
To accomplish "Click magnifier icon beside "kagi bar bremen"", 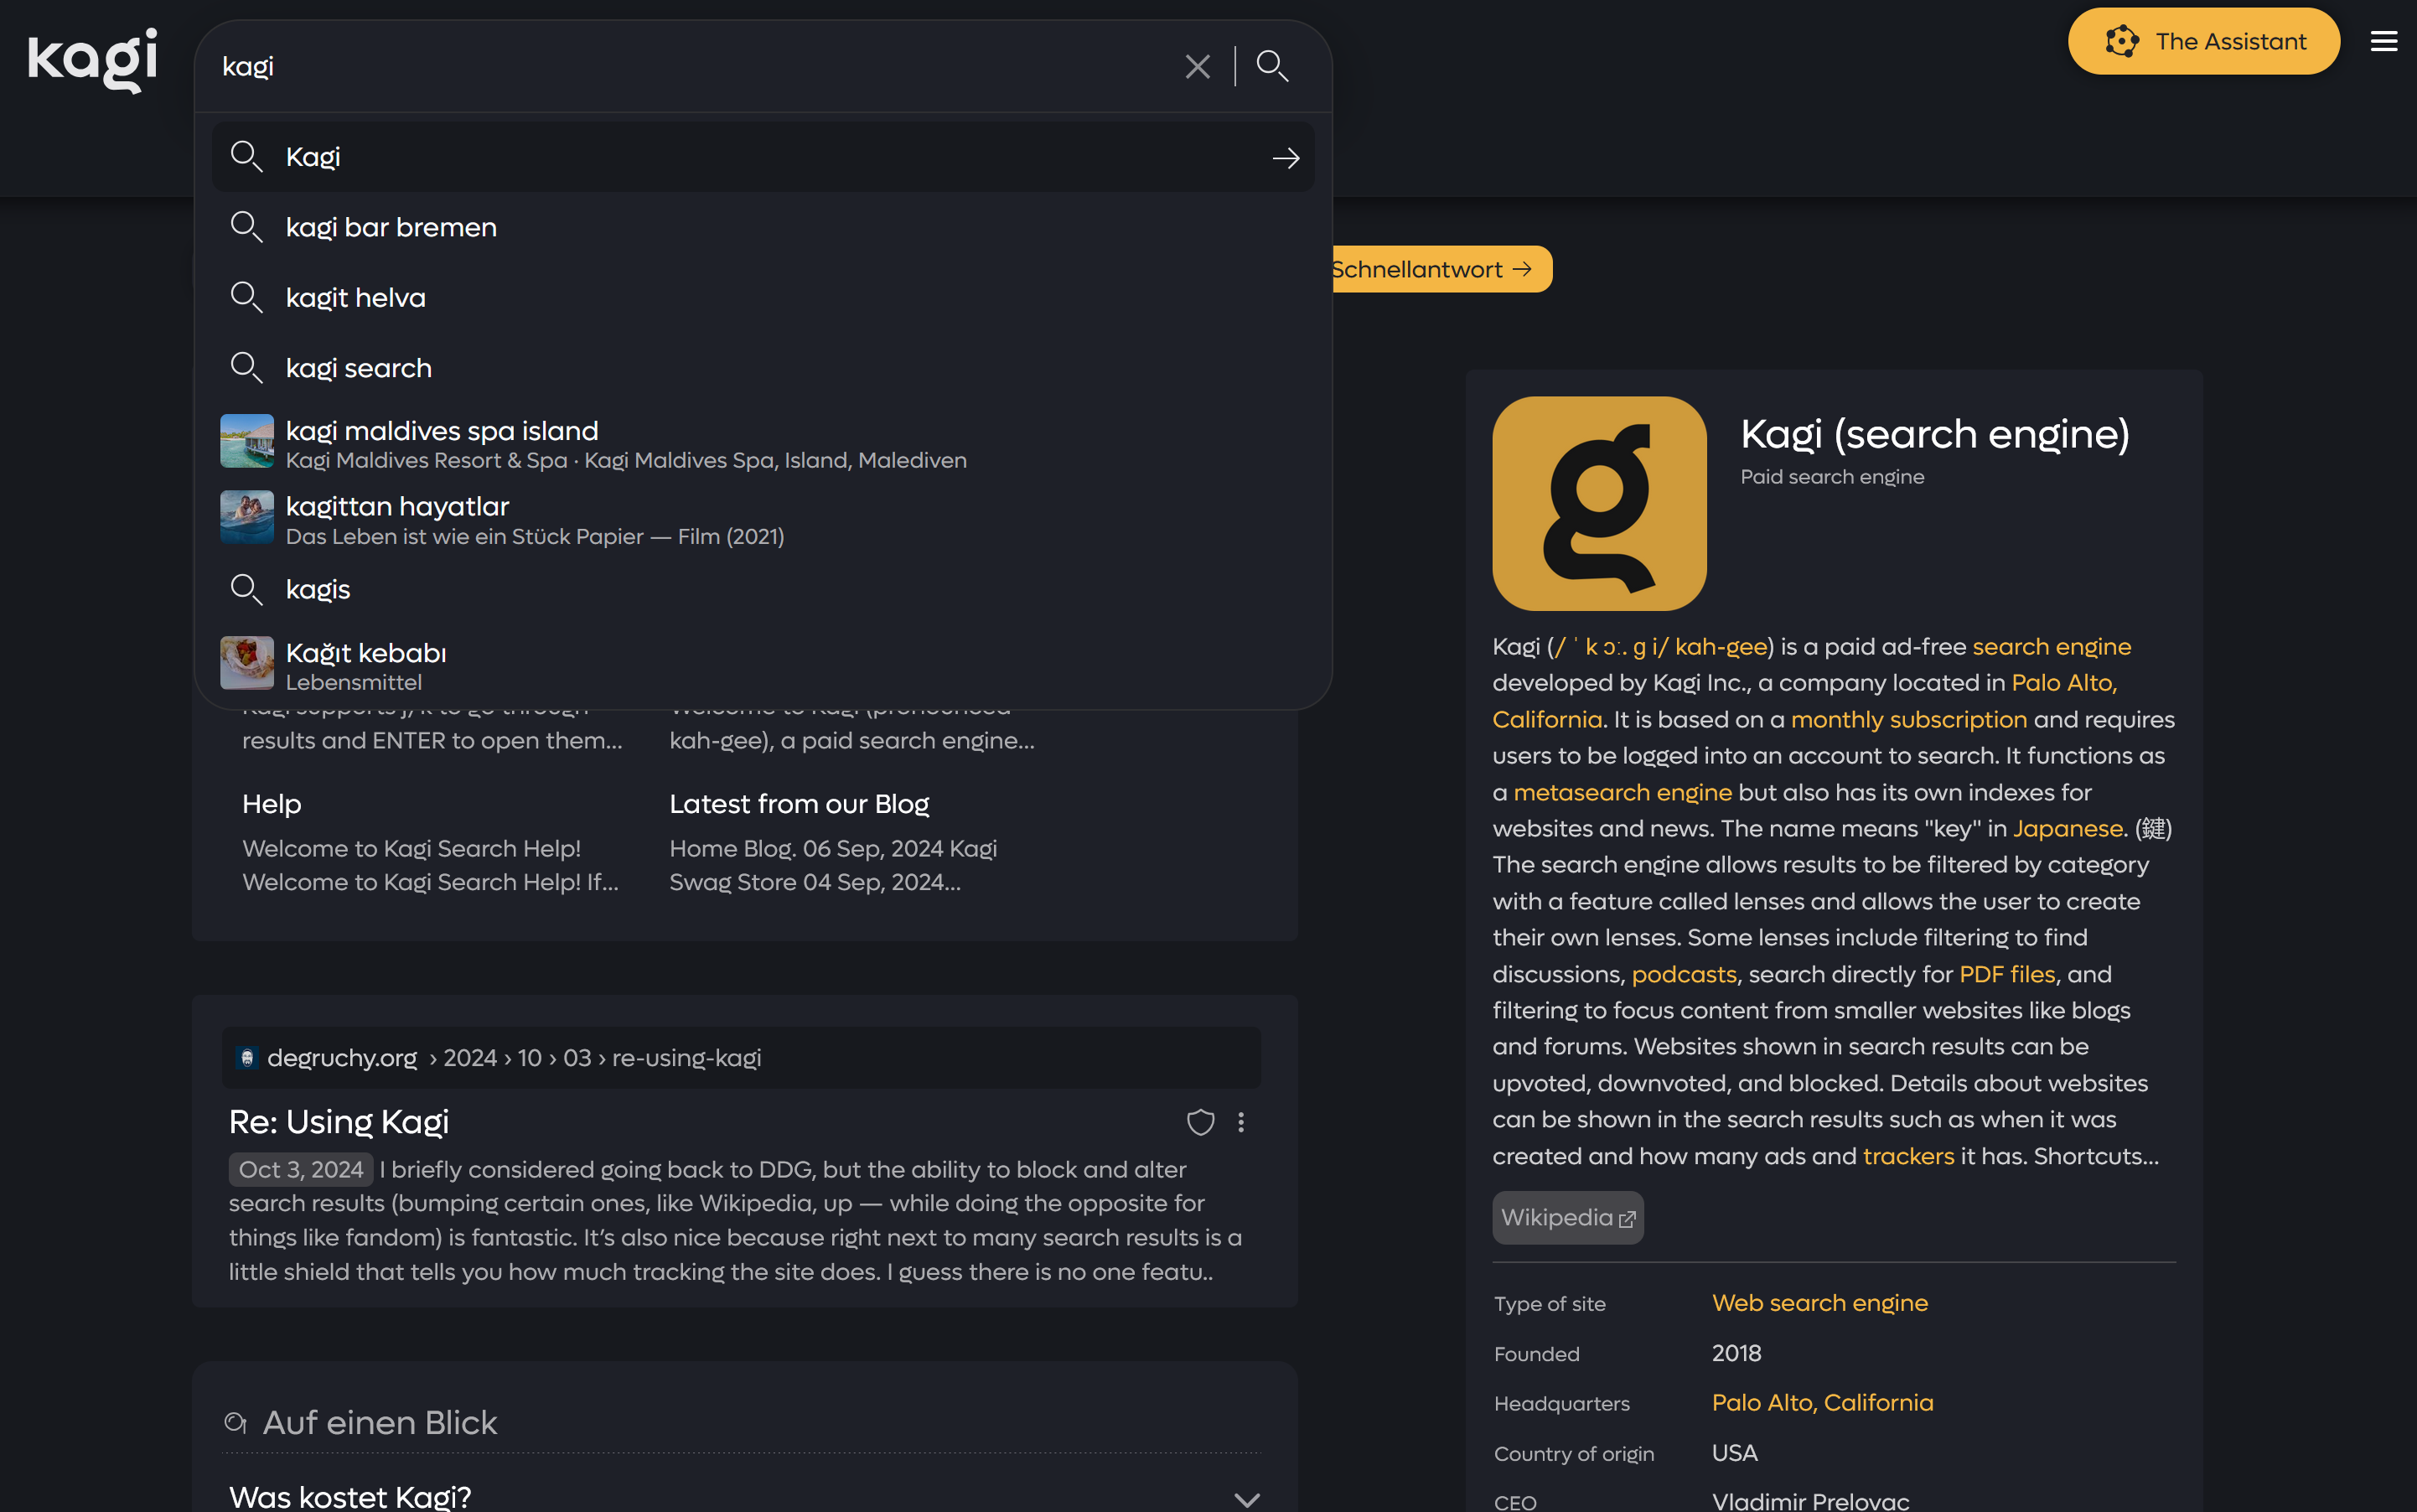I will [x=246, y=227].
